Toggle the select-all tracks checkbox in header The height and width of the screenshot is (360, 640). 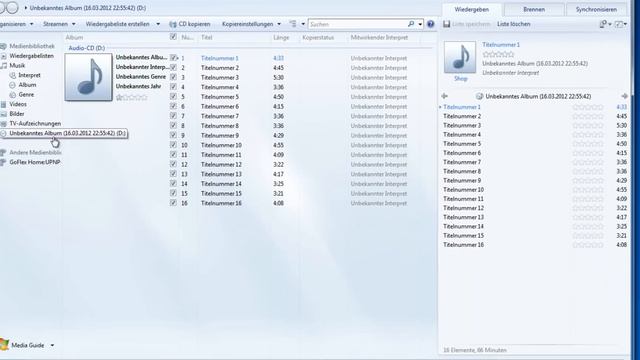173,37
